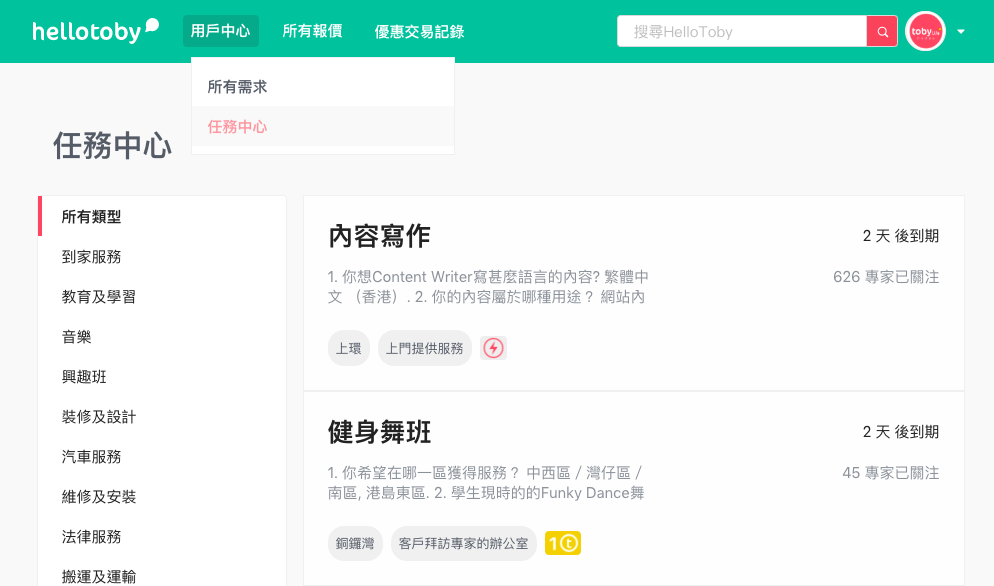
Task: Click the Content Writer description text
Action: click(488, 287)
